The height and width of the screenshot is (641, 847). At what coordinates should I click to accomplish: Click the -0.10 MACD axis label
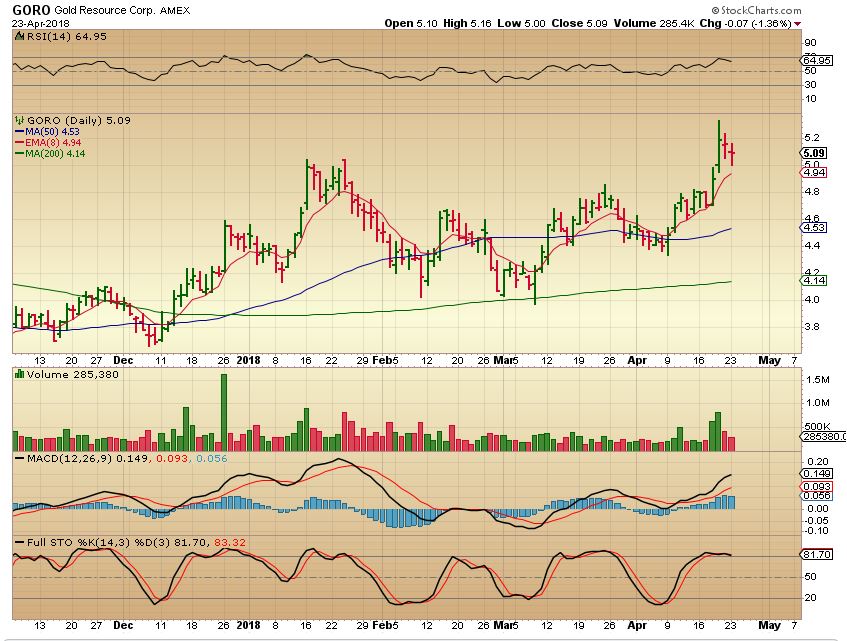tap(817, 530)
